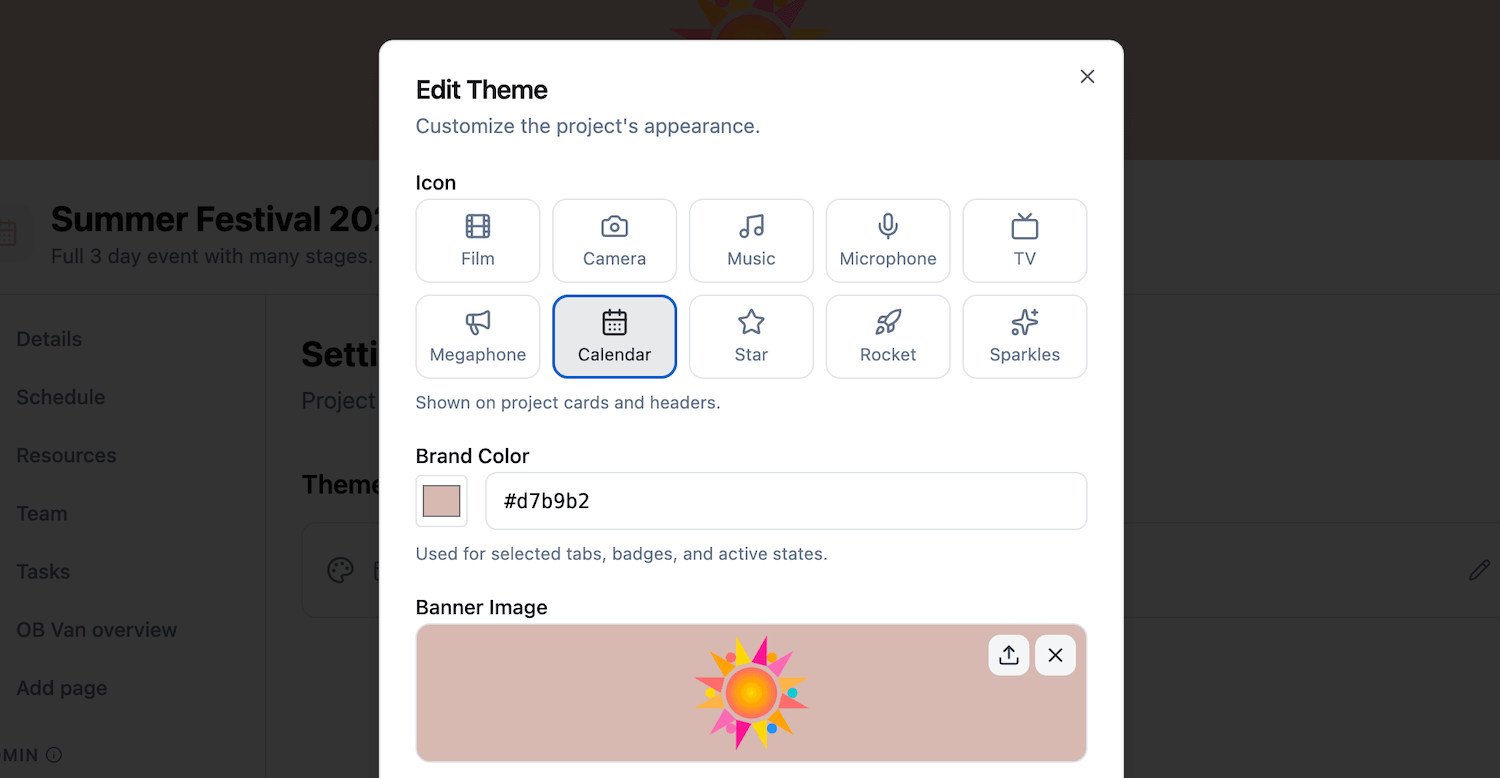The height and width of the screenshot is (778, 1500).
Task: Select the Microphone icon
Action: pos(887,240)
